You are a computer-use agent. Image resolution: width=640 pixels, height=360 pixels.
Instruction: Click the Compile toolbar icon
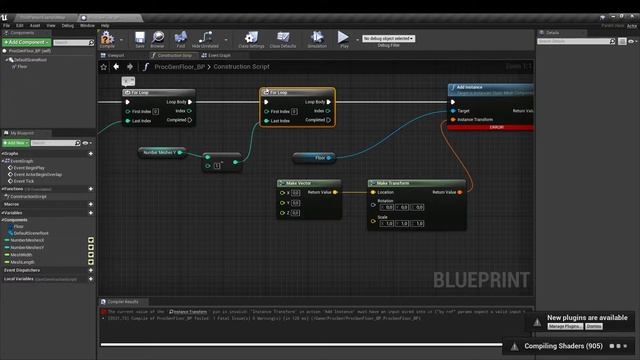tap(107, 38)
